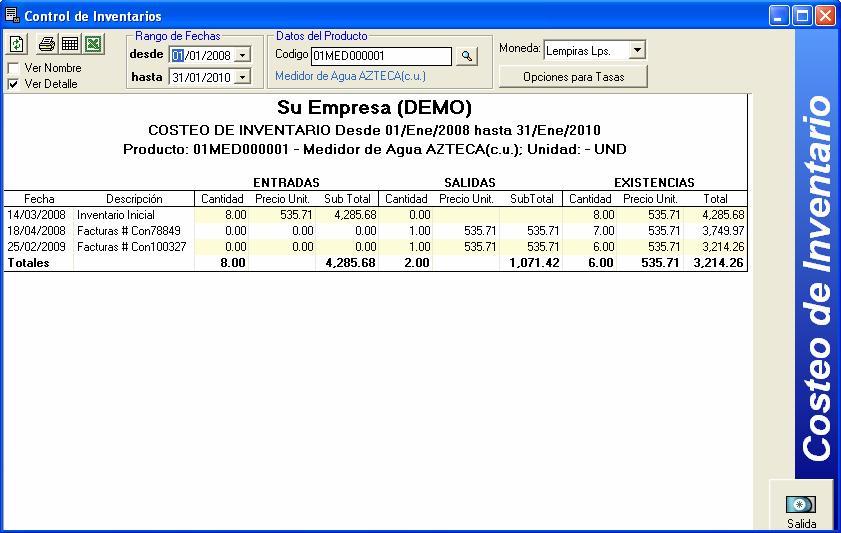The height and width of the screenshot is (533, 841).
Task: Click the Fecha column header
Action: (39, 199)
